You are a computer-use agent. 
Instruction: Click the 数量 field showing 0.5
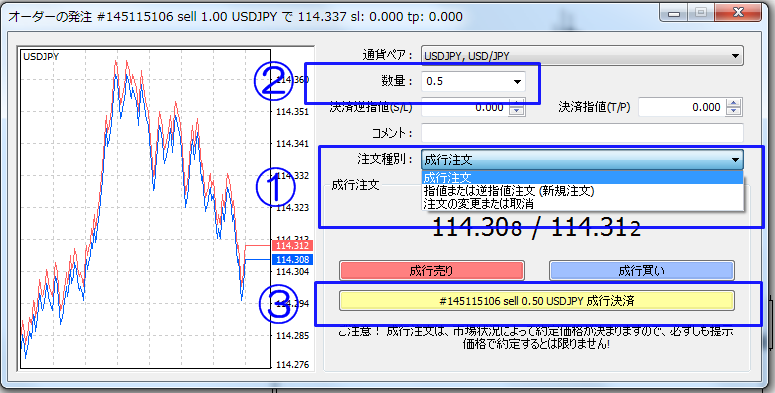click(467, 82)
